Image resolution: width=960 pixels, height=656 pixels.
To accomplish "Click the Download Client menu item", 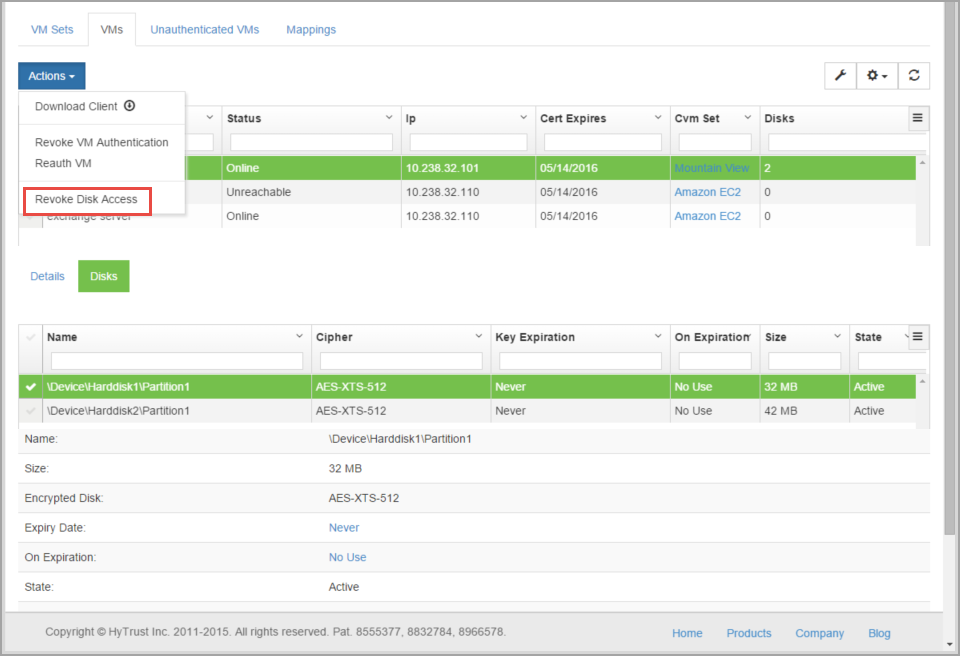I will 85,106.
